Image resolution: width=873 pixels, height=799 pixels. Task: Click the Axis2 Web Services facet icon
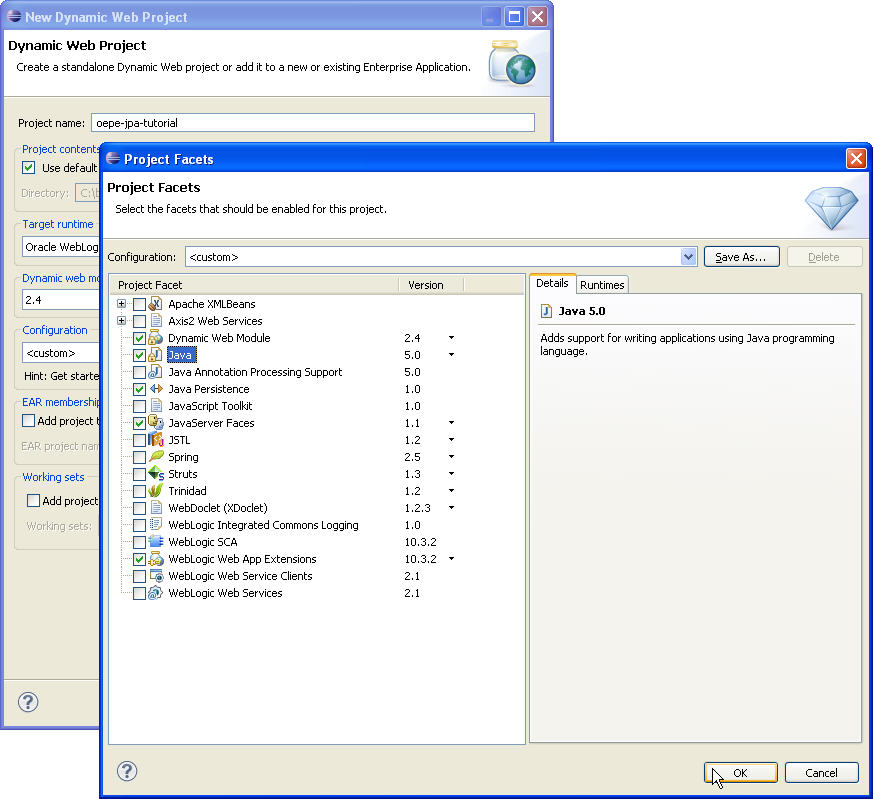coord(156,321)
